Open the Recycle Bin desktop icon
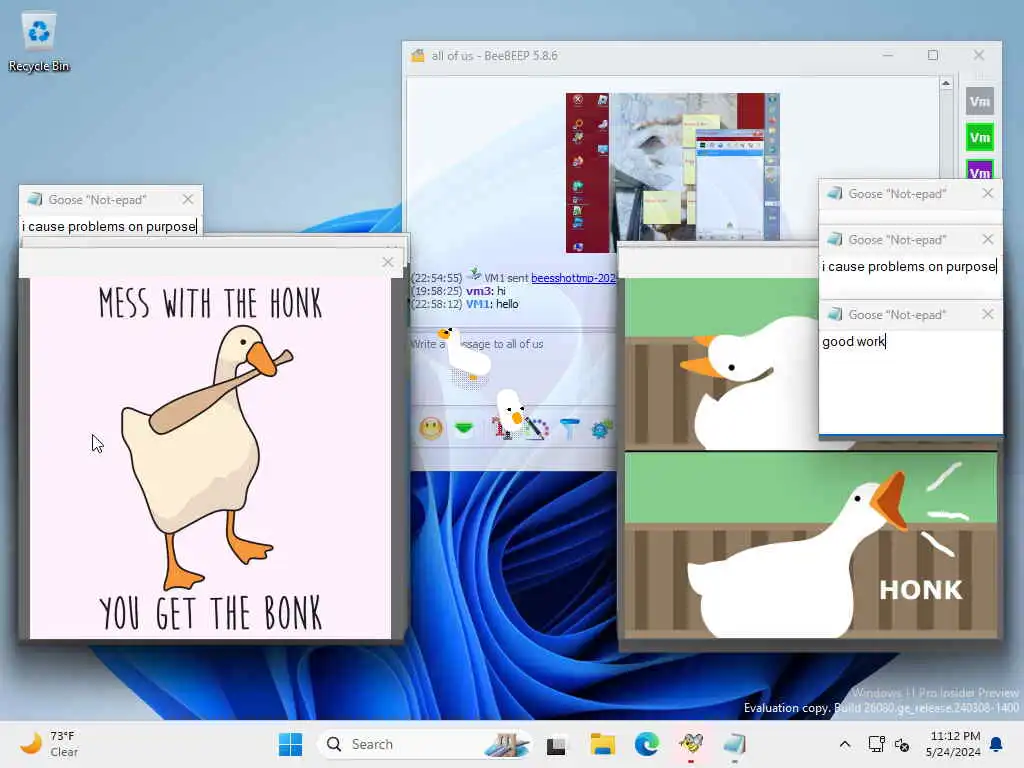 tap(39, 42)
